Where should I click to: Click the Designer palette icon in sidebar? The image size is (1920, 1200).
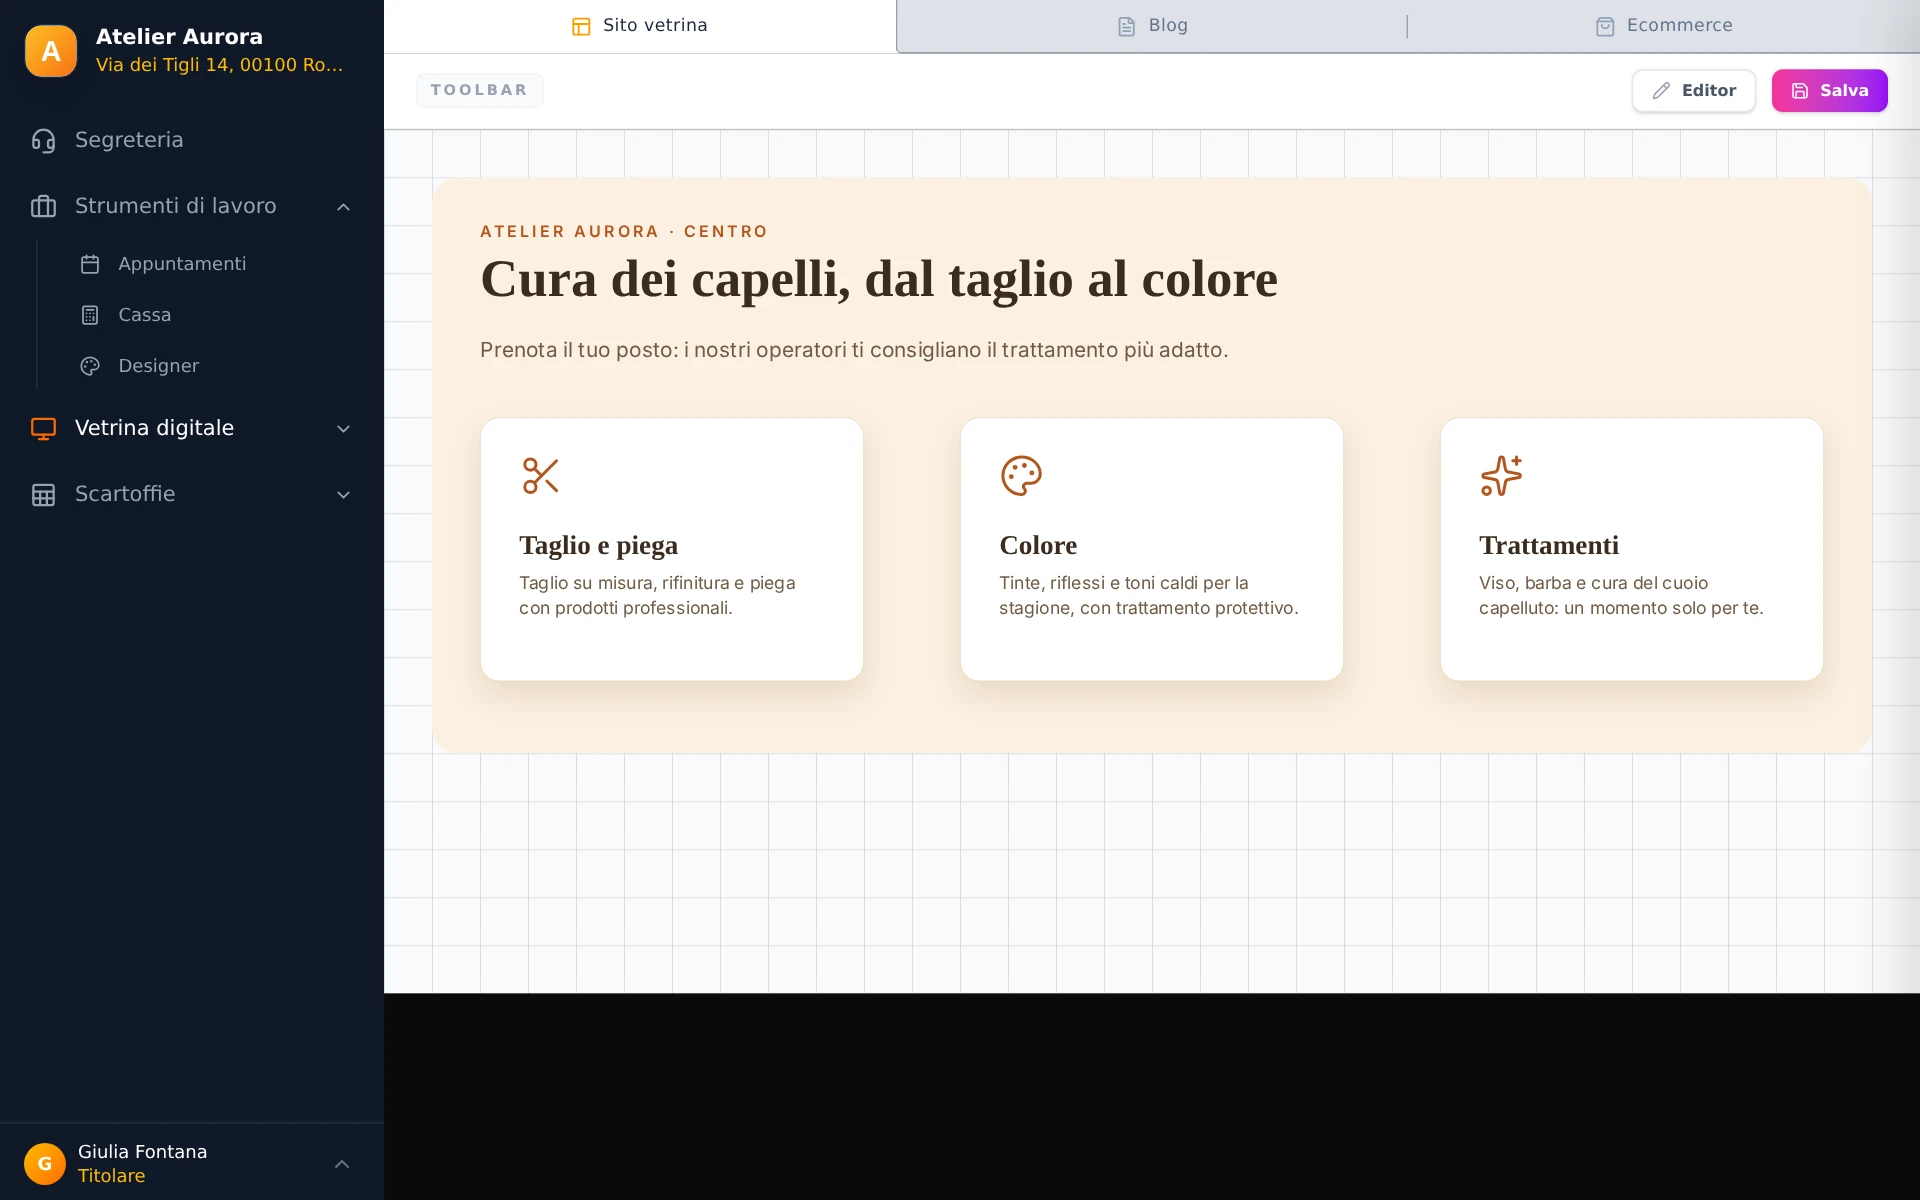click(90, 366)
